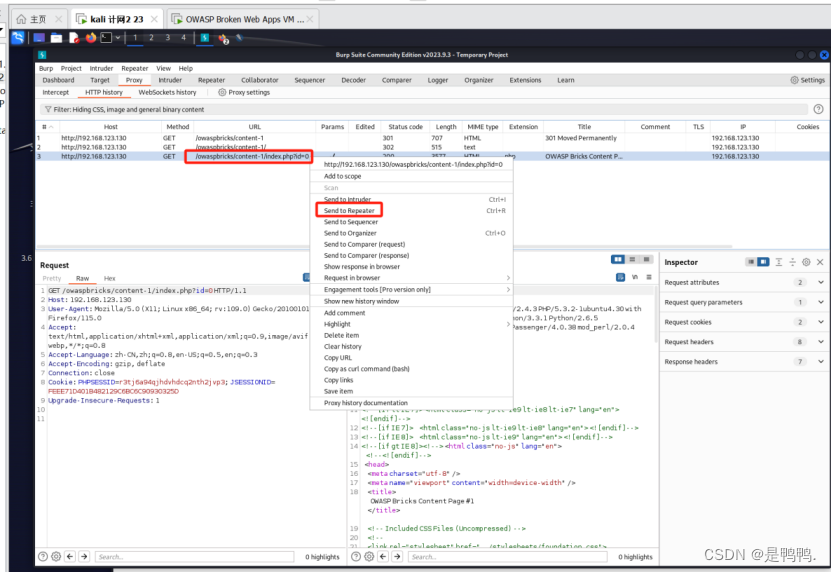The height and width of the screenshot is (572, 831).
Task: Open request pane search settings gear
Action: [x=56, y=557]
